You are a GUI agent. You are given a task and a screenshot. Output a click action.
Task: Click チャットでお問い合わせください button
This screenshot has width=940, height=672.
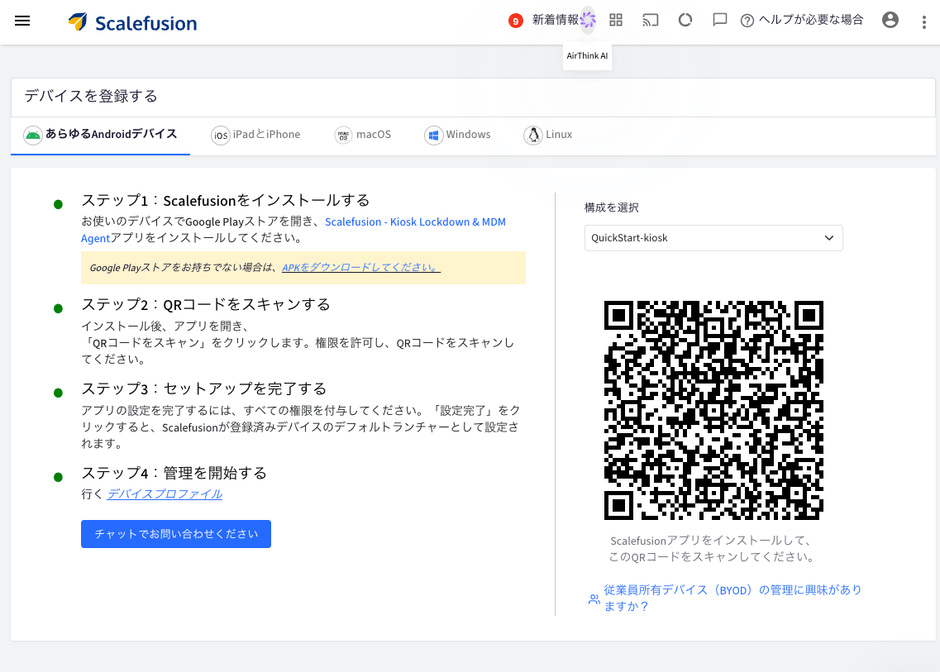point(176,534)
